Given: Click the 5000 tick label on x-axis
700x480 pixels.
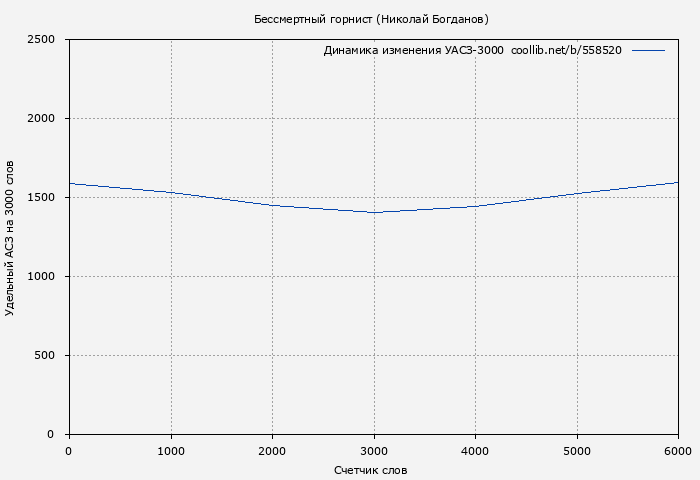Looking at the screenshot, I should (x=577, y=452).
